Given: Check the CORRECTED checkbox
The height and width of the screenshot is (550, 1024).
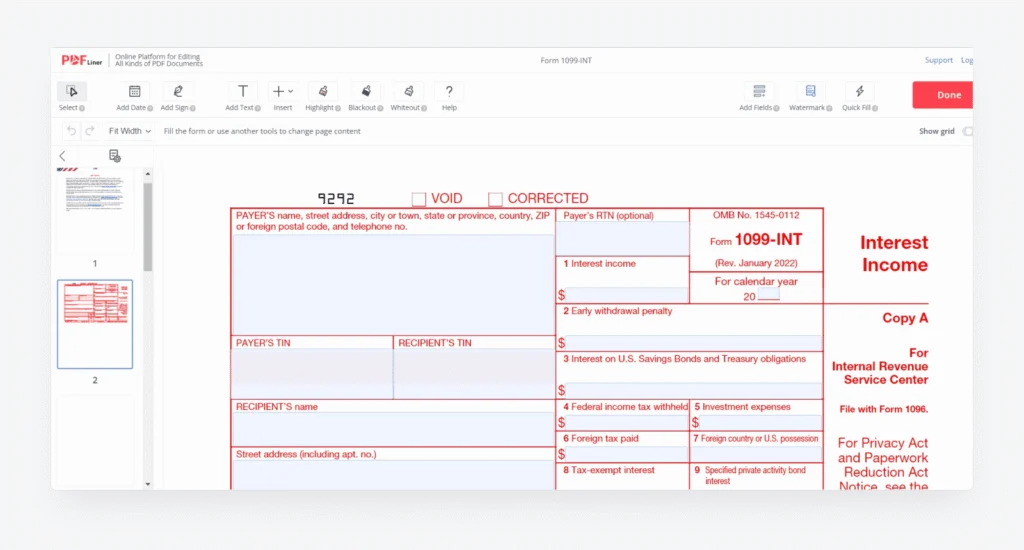Looking at the screenshot, I should [495, 199].
